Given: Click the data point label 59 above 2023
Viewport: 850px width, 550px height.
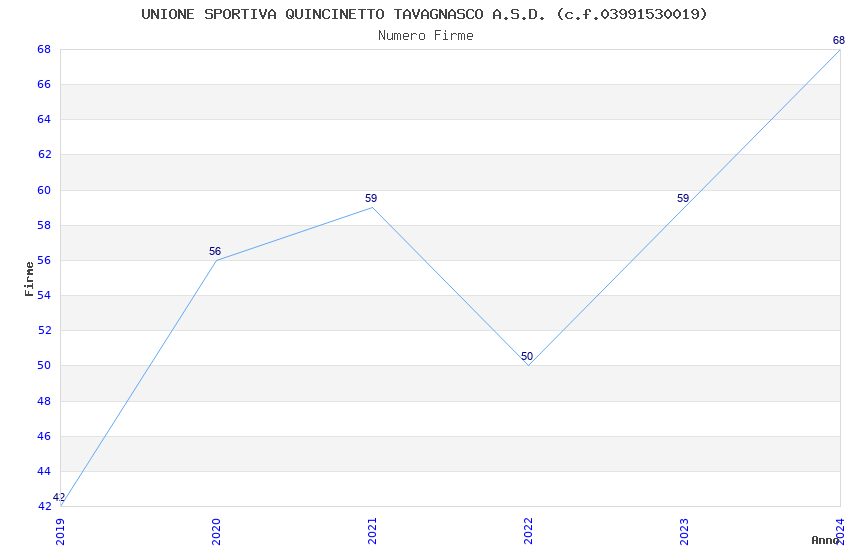Looking at the screenshot, I should [682, 198].
